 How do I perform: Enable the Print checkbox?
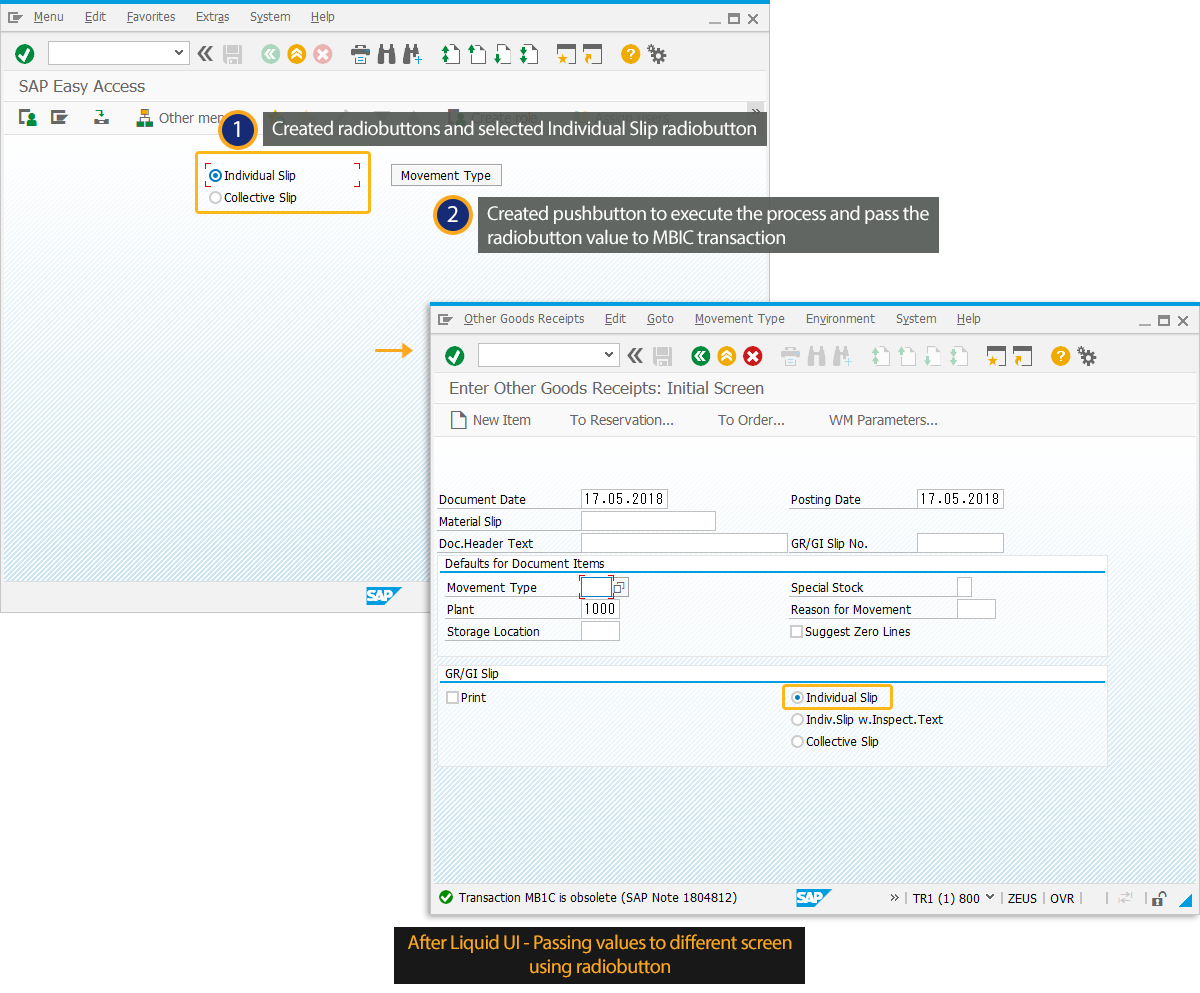tap(453, 698)
